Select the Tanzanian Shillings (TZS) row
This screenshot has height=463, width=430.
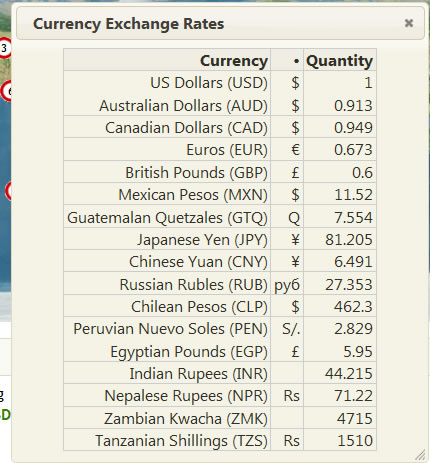(x=220, y=440)
